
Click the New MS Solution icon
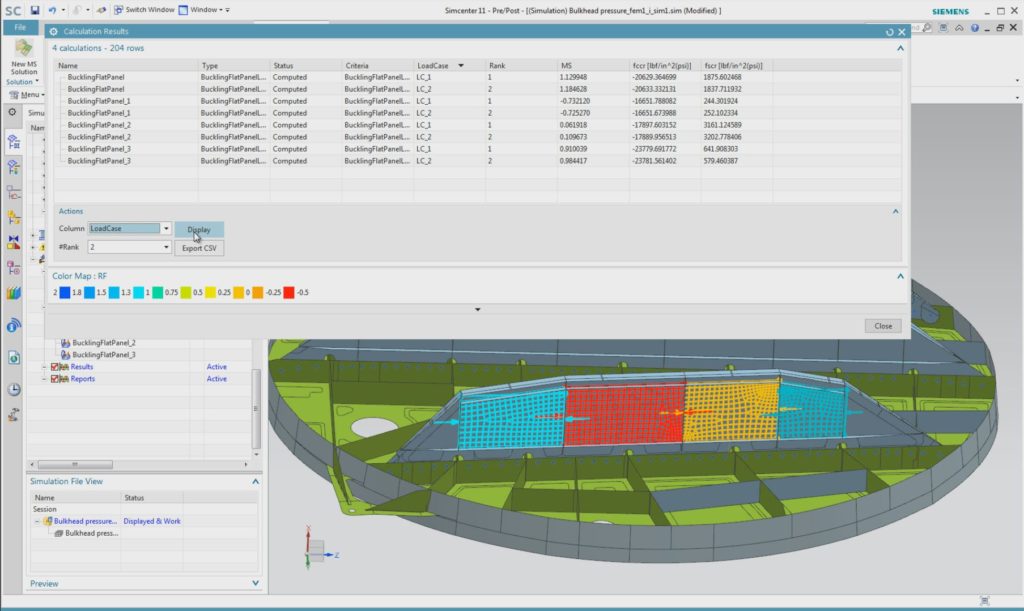[21, 47]
